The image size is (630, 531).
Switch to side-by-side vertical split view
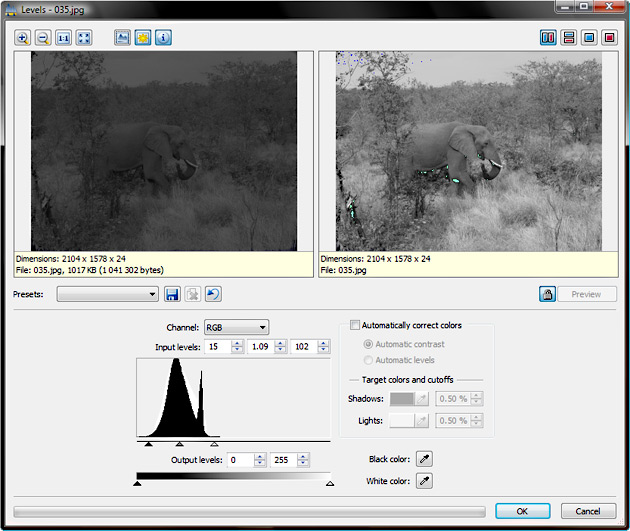tap(548, 38)
